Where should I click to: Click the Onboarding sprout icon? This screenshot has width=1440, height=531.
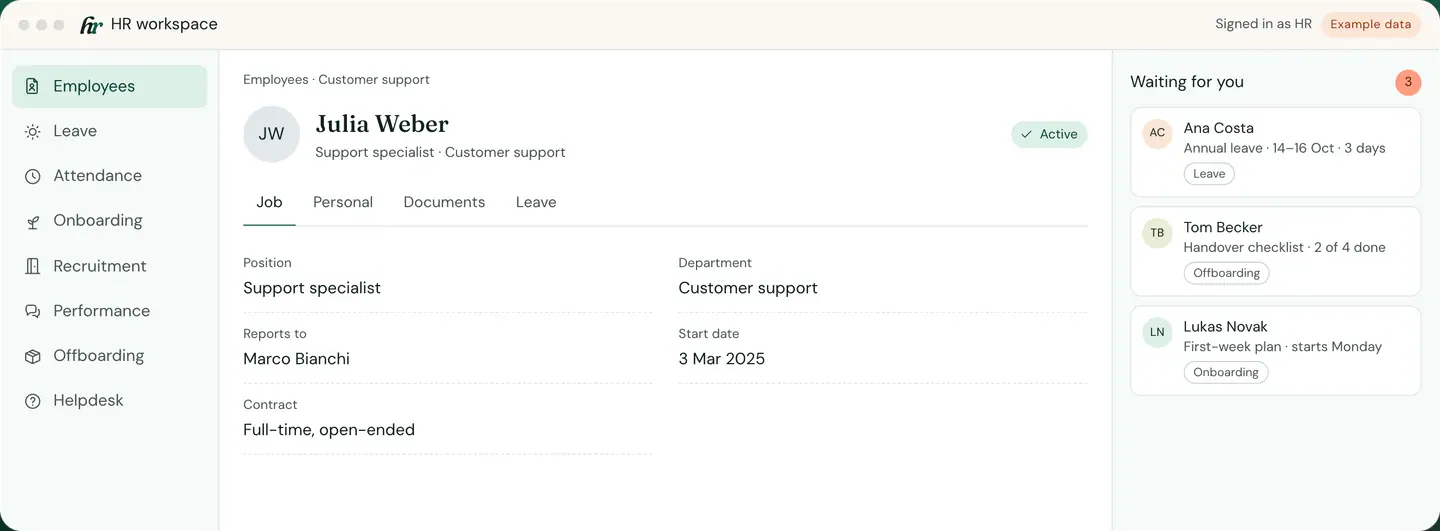33,221
